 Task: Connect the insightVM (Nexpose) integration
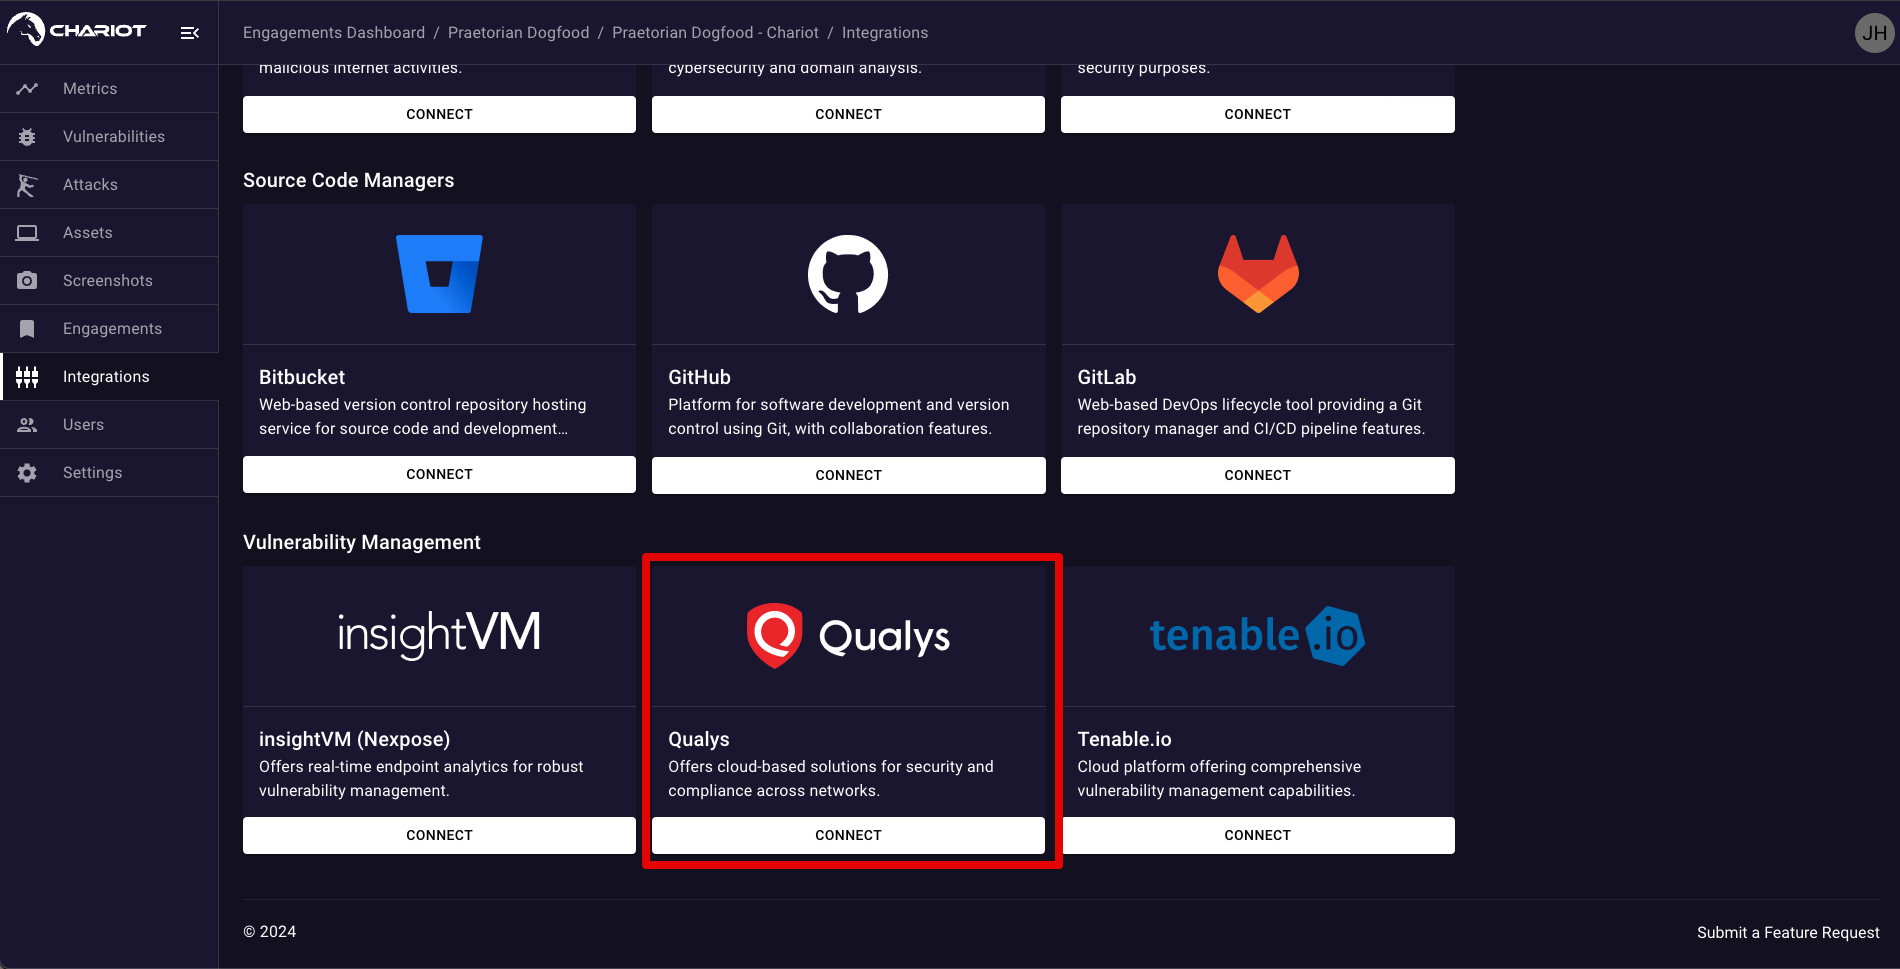point(439,835)
